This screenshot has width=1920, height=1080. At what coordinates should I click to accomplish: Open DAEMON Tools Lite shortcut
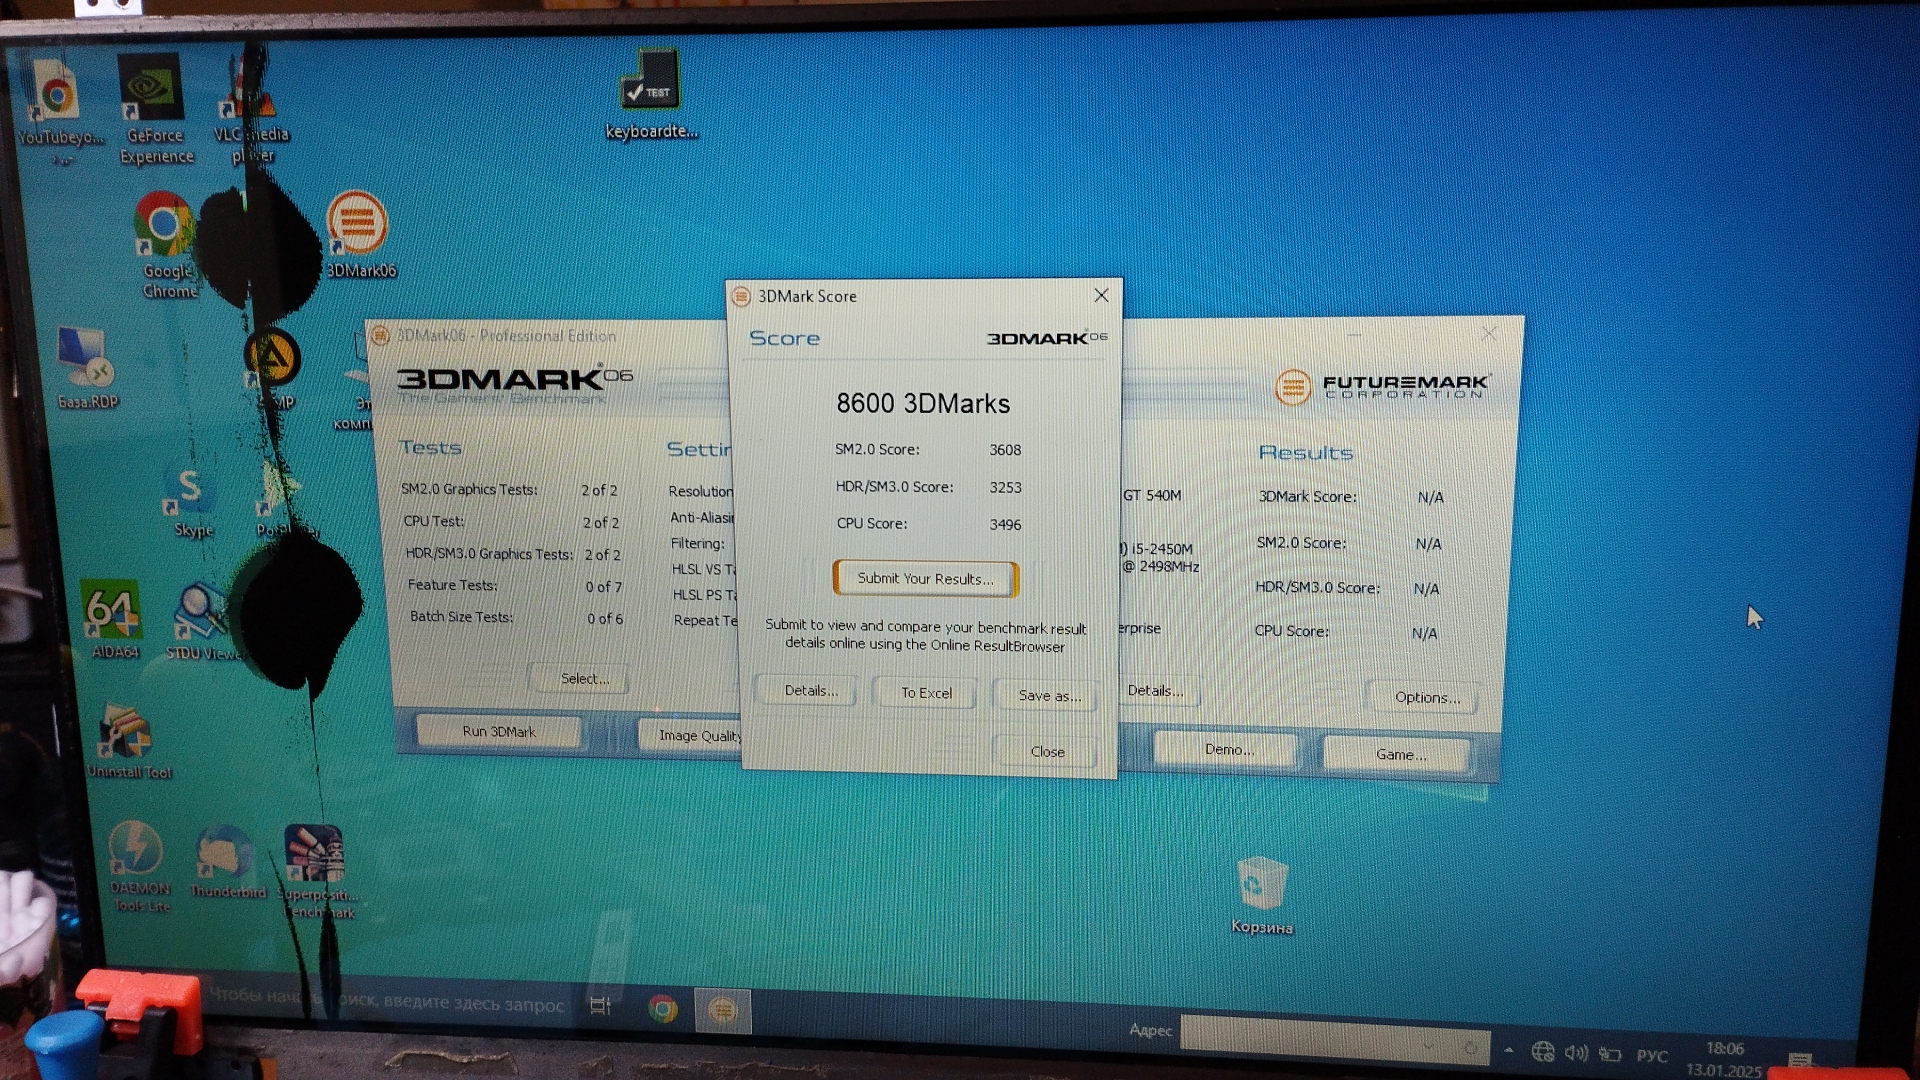(x=138, y=866)
